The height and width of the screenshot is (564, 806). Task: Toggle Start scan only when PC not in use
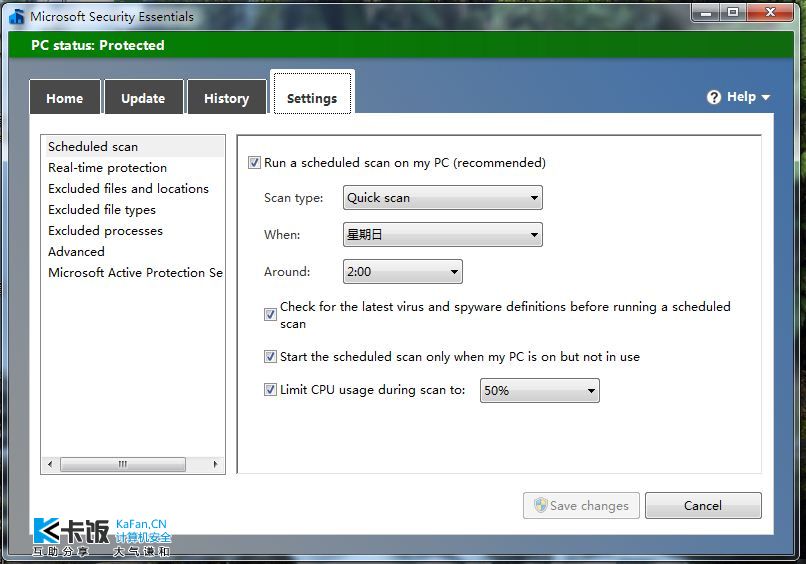(270, 356)
